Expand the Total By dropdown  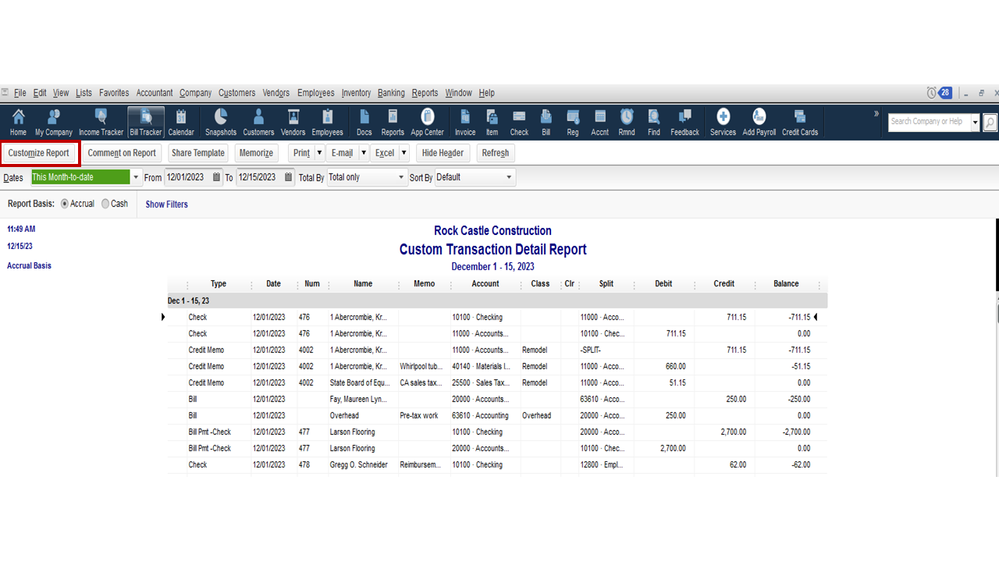(x=401, y=177)
